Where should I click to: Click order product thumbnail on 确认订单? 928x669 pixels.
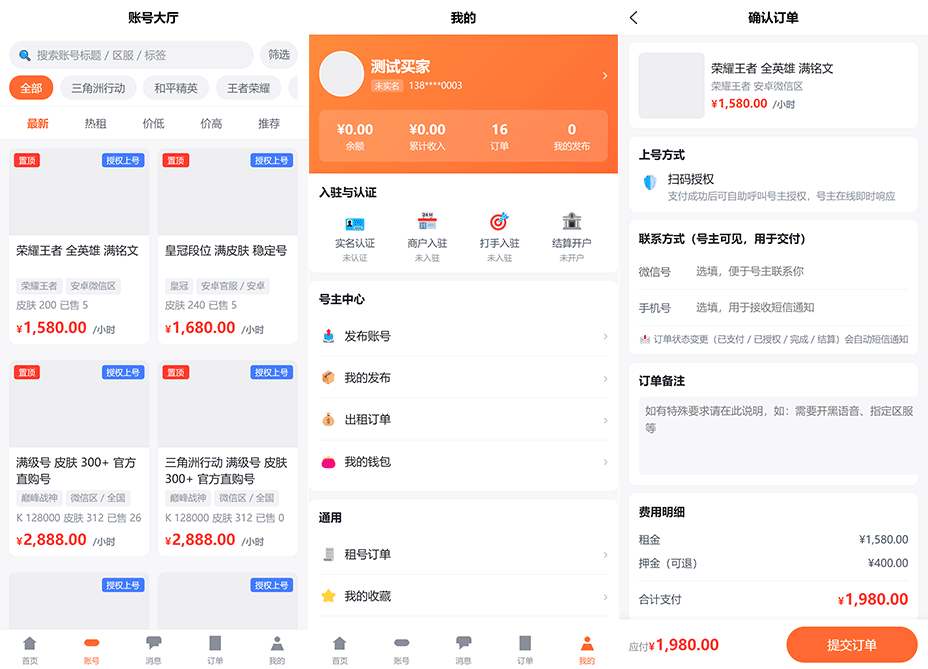tap(672, 85)
